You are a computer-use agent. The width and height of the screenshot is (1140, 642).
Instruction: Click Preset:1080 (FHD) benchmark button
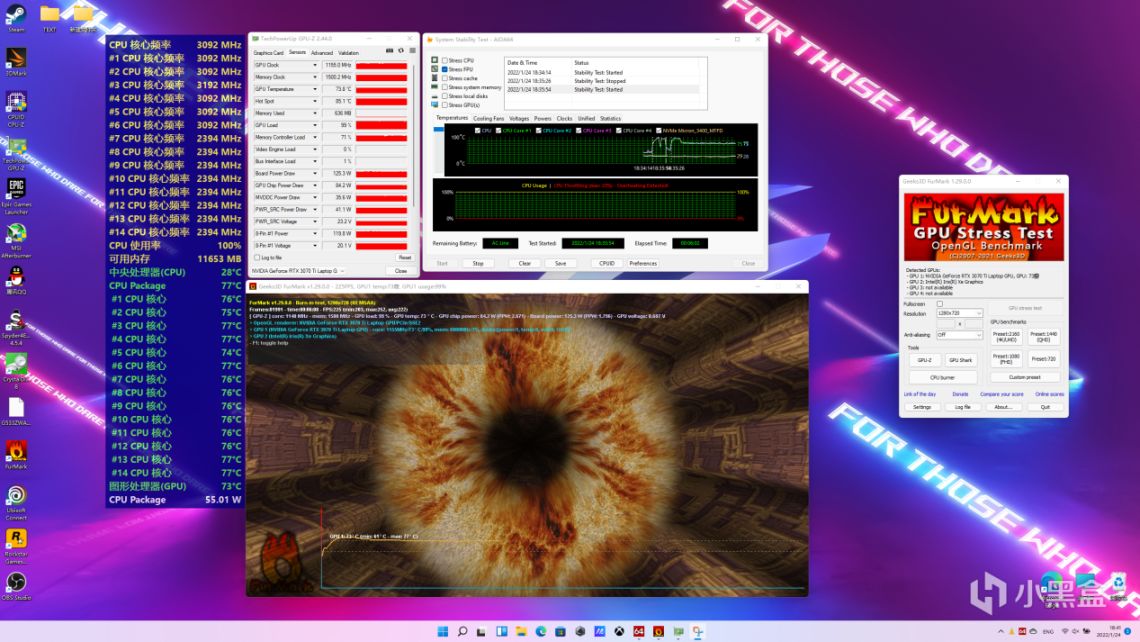point(1006,358)
